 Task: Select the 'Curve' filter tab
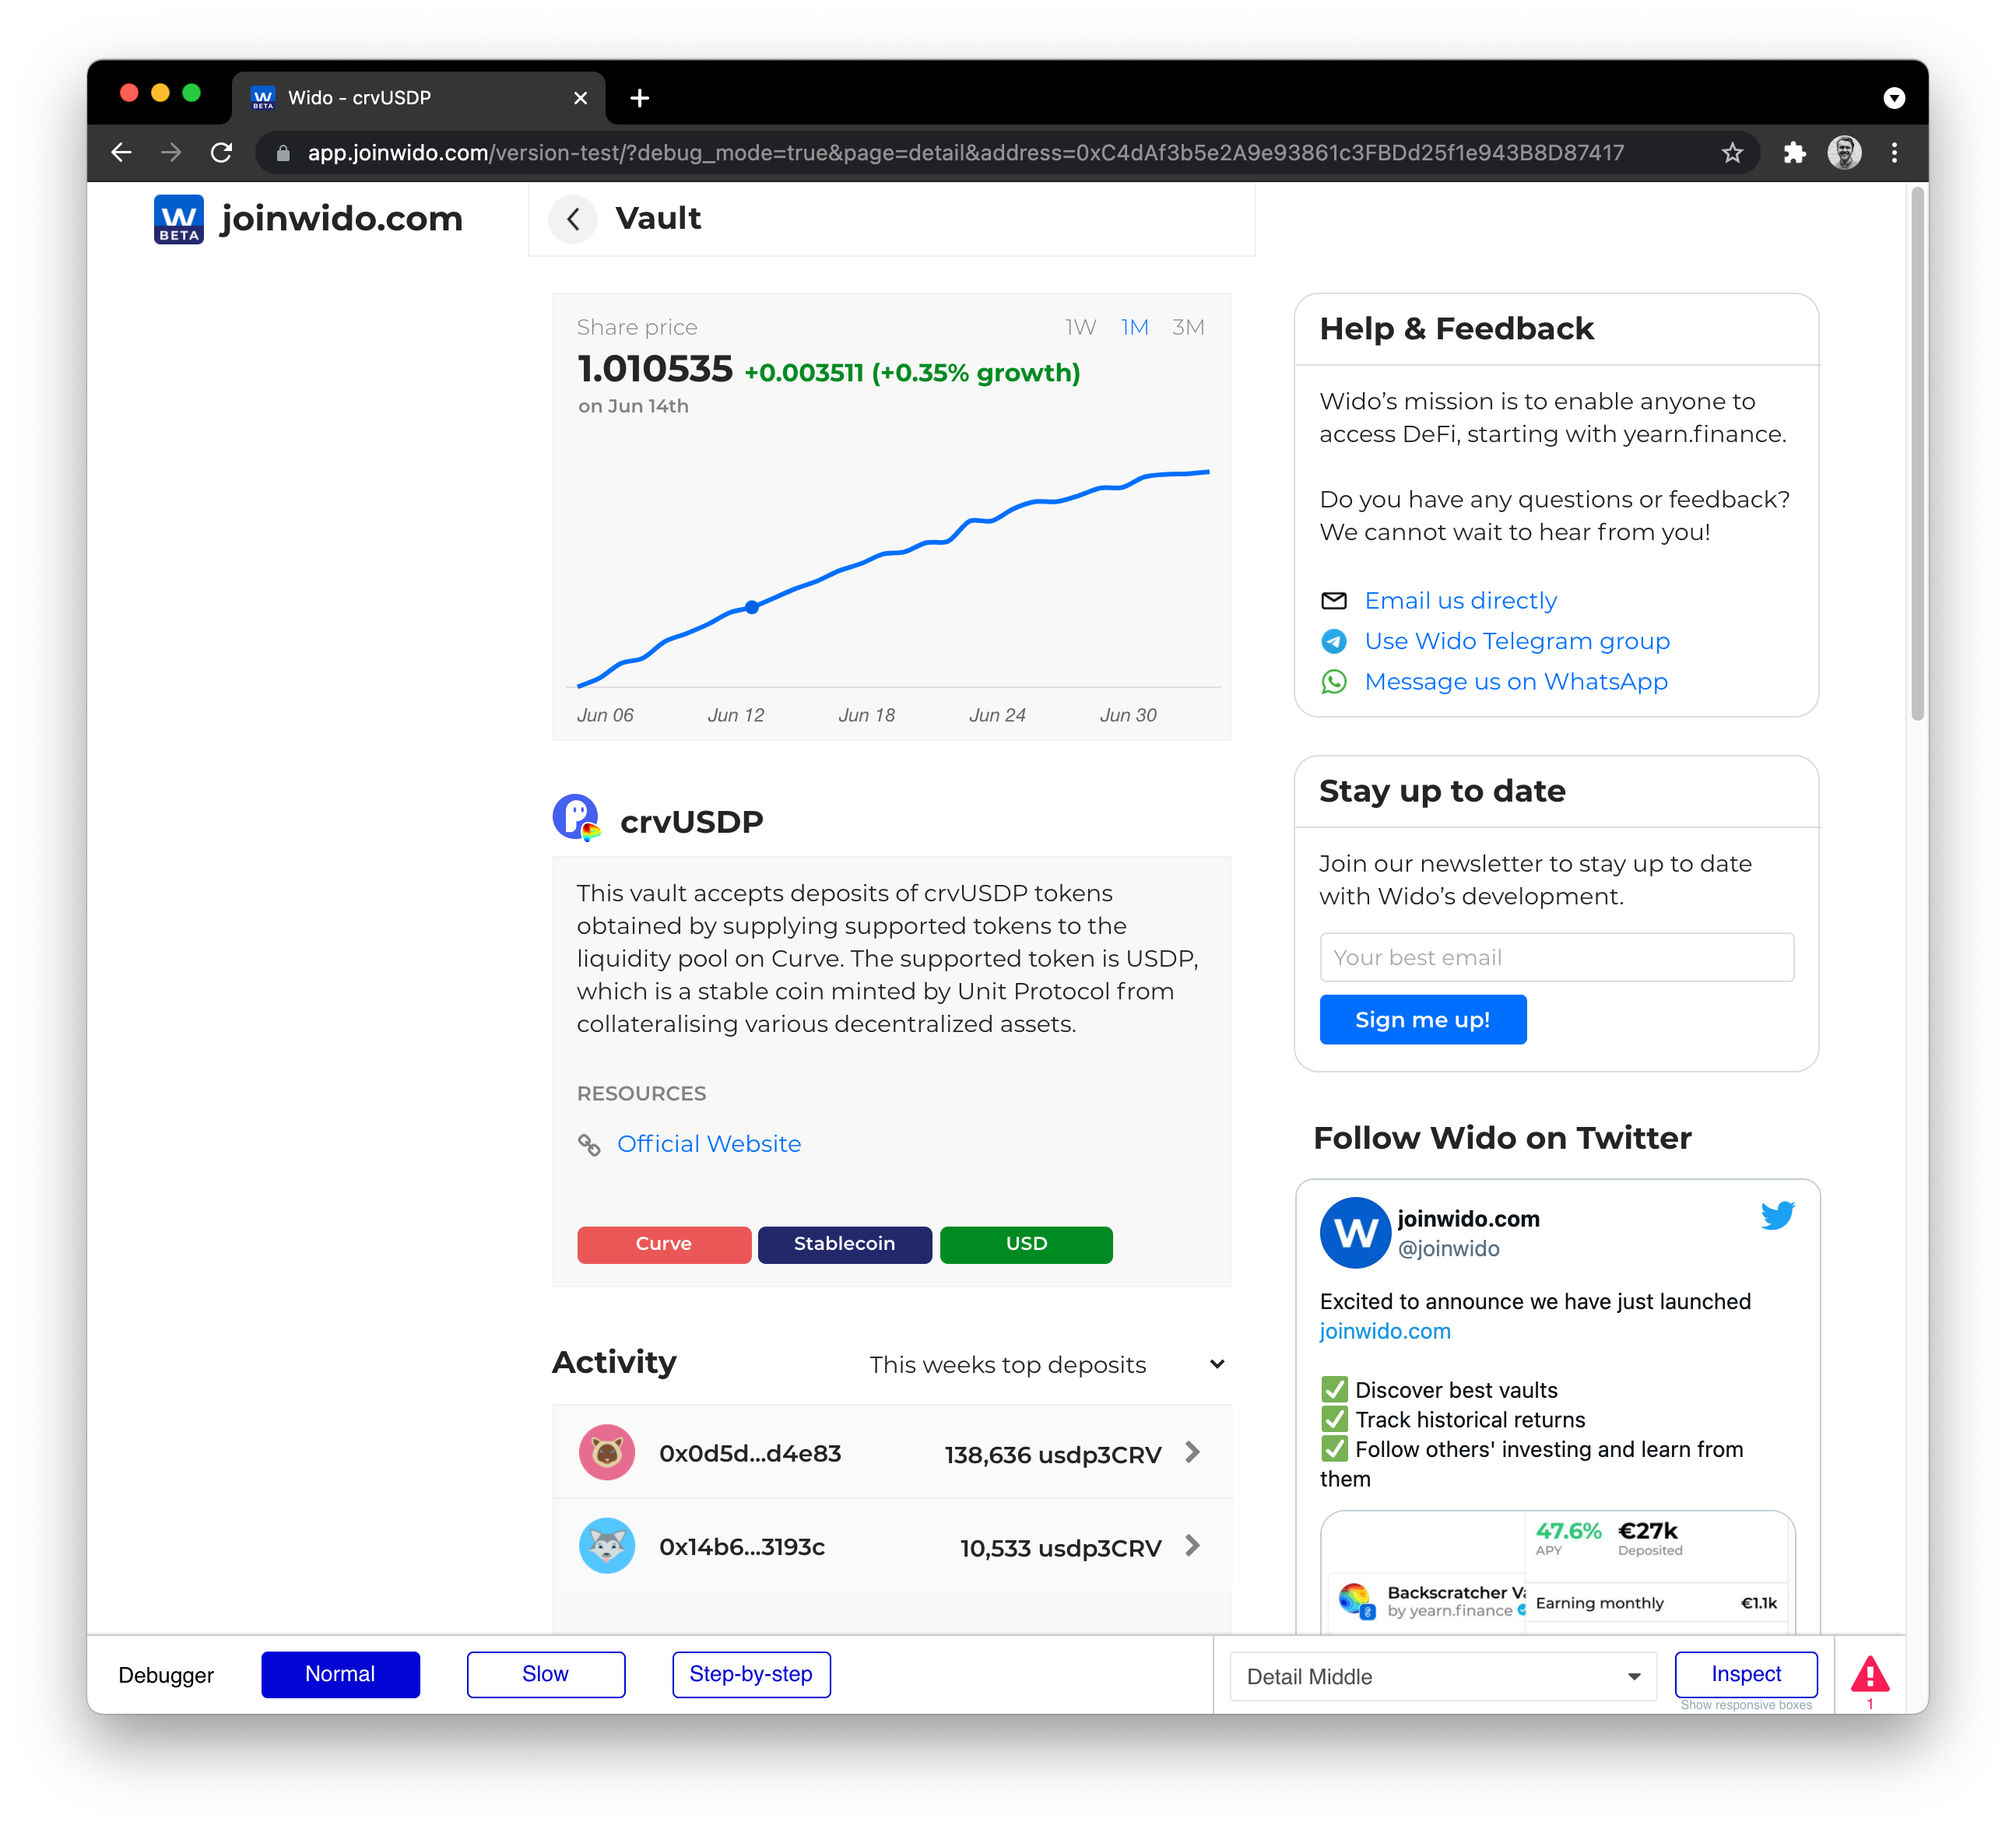[x=664, y=1244]
